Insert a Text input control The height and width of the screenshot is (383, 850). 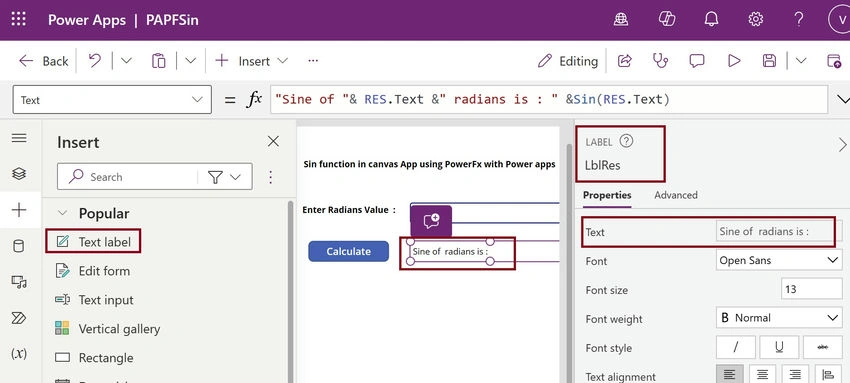(94, 300)
